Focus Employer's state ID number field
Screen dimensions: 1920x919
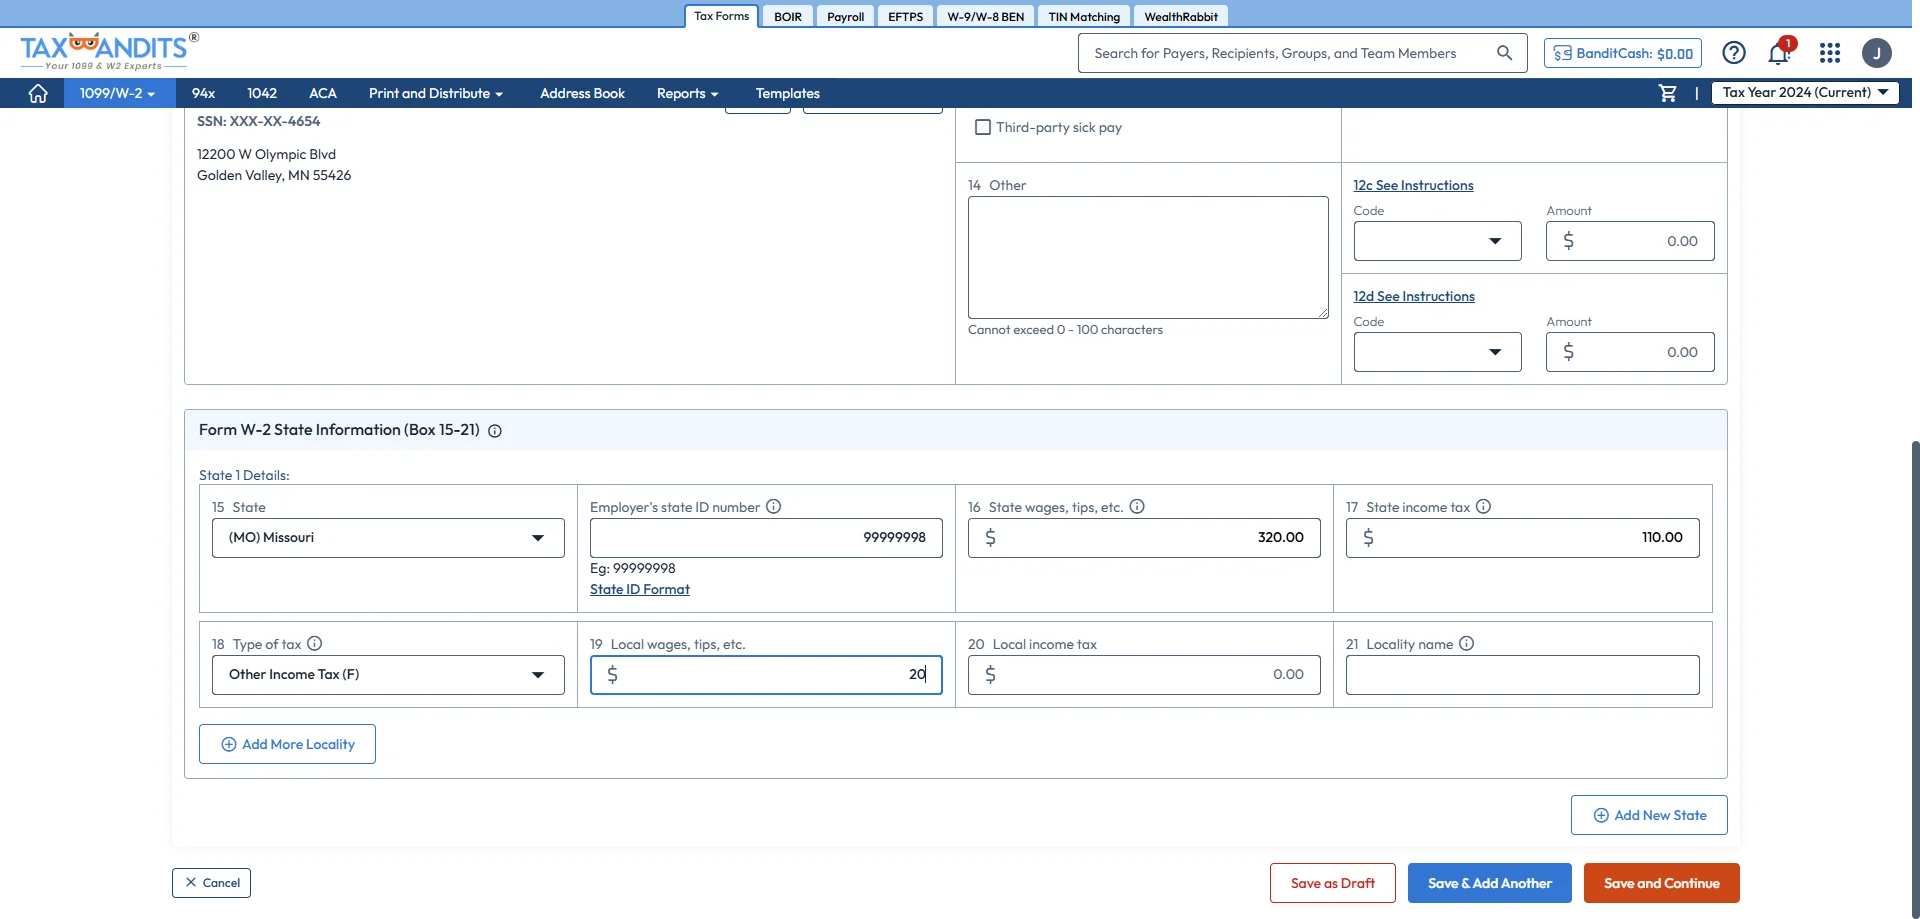click(x=766, y=538)
